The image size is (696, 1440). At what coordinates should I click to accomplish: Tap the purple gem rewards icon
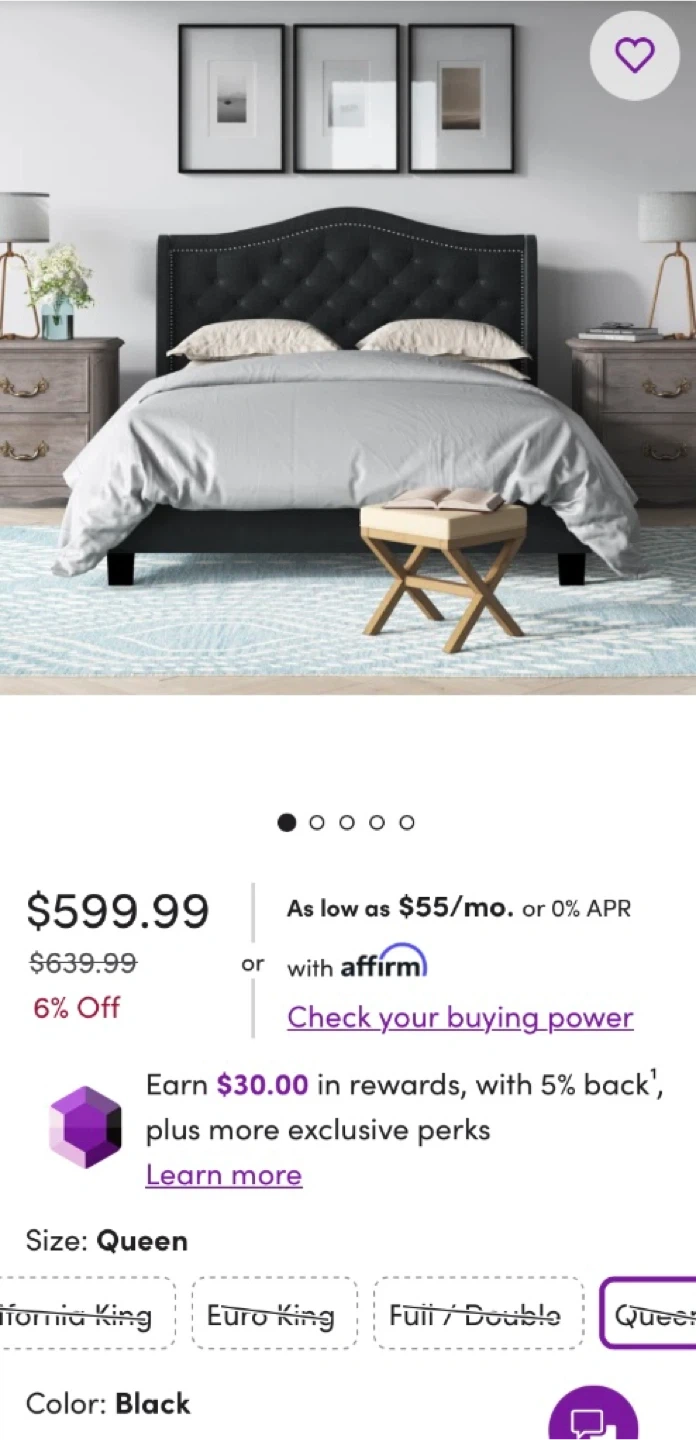pos(85,1127)
